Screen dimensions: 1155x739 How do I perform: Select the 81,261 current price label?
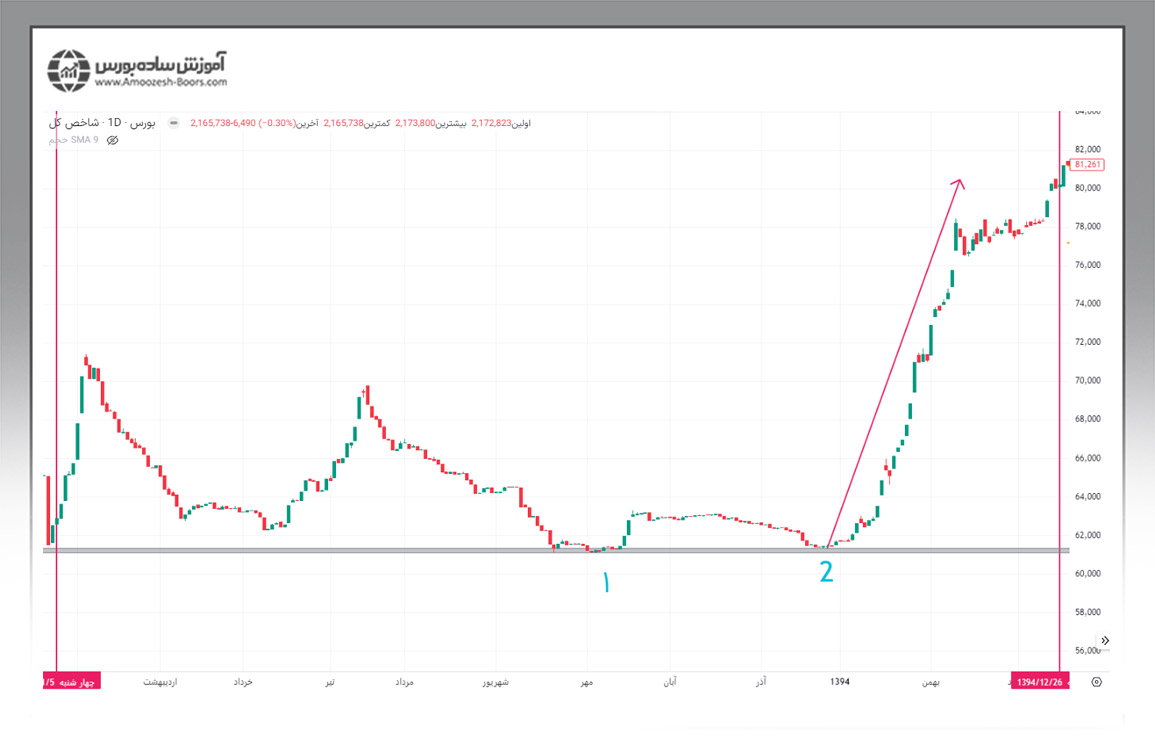tap(1088, 164)
